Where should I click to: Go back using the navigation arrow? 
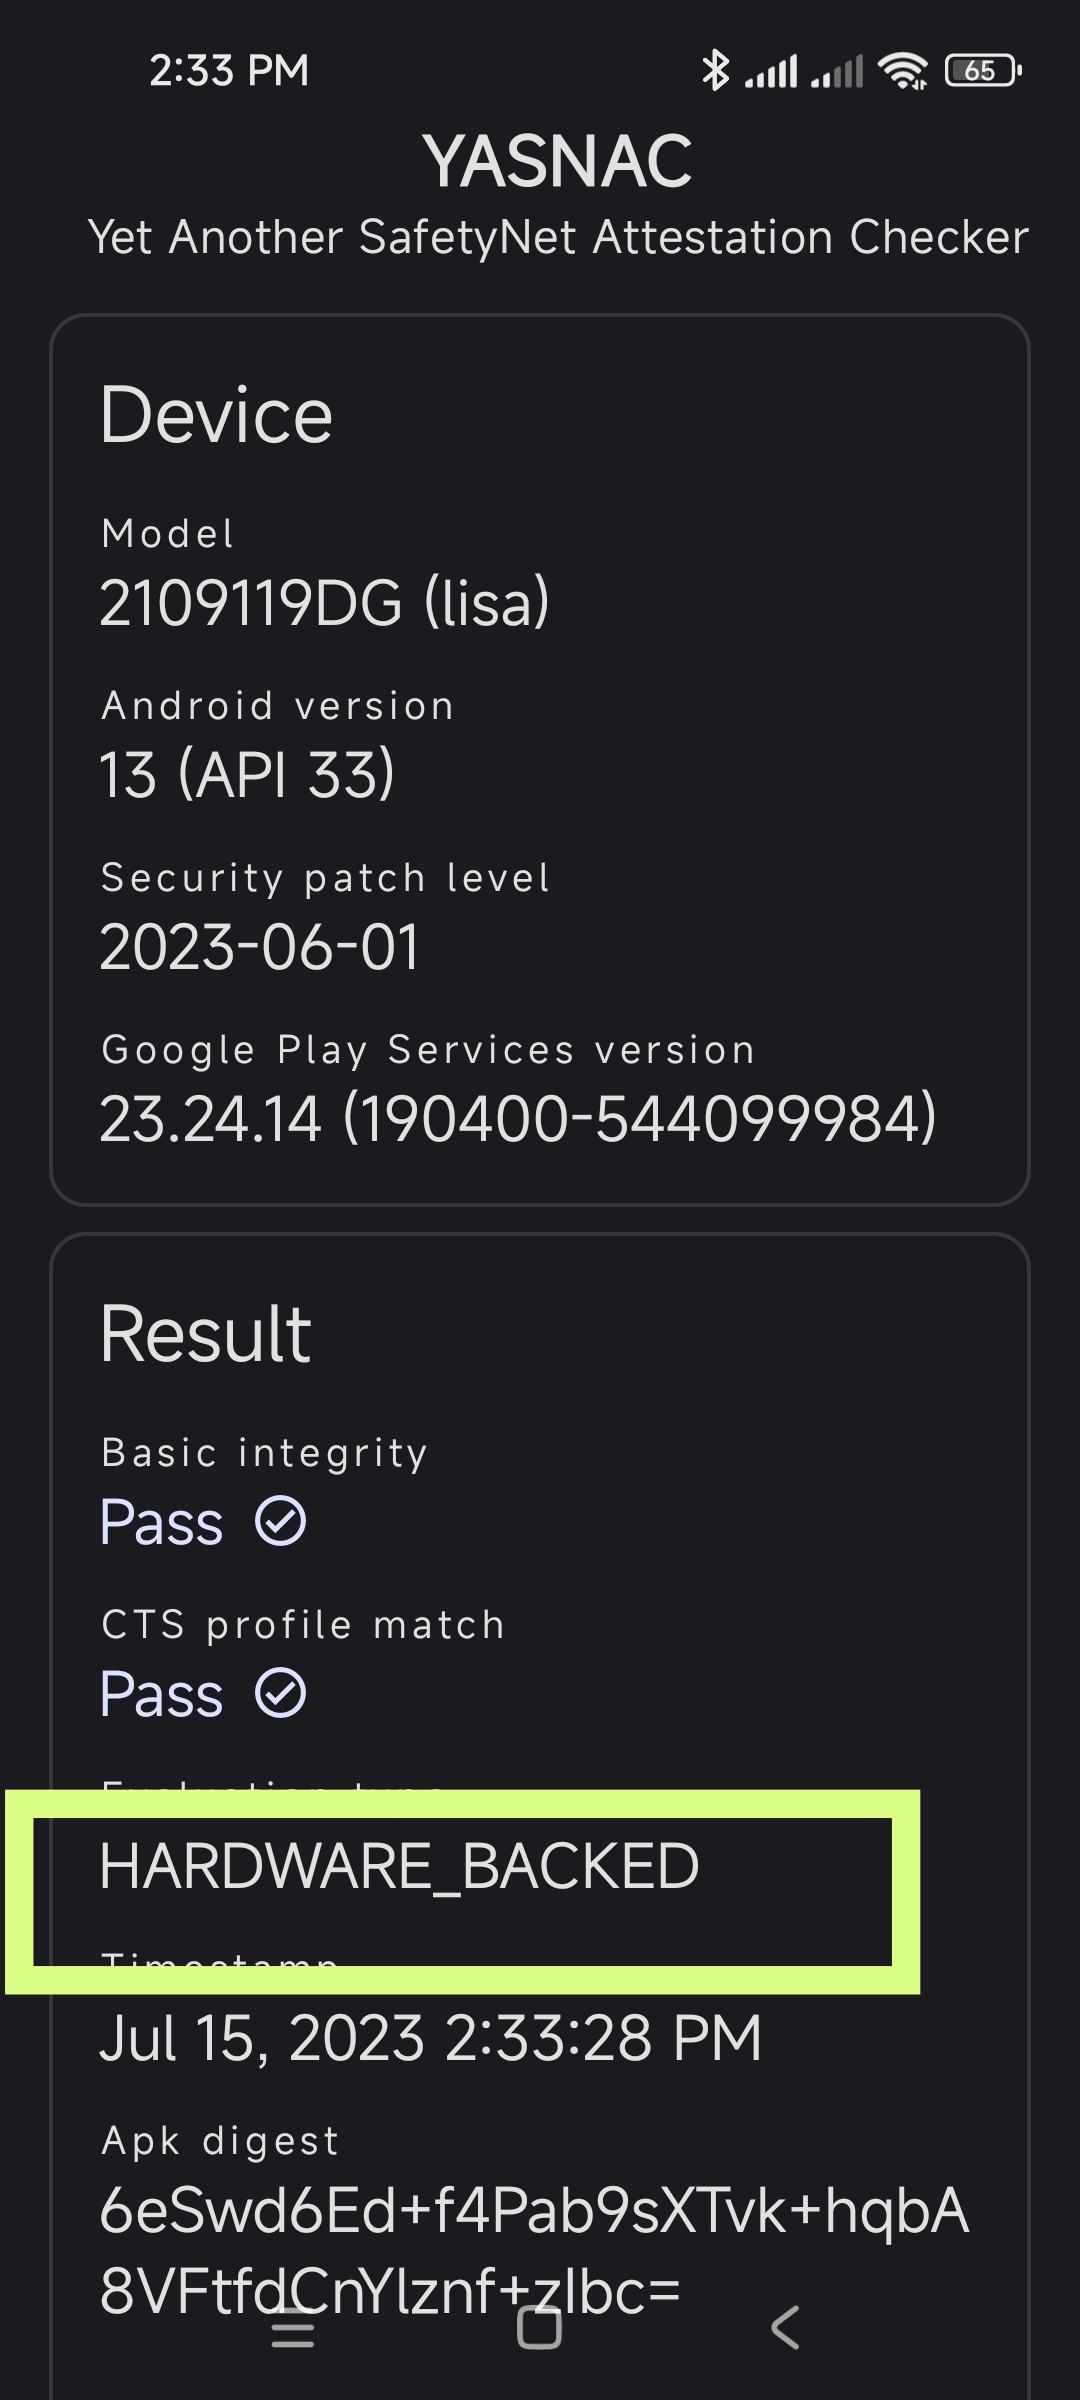click(x=786, y=2328)
